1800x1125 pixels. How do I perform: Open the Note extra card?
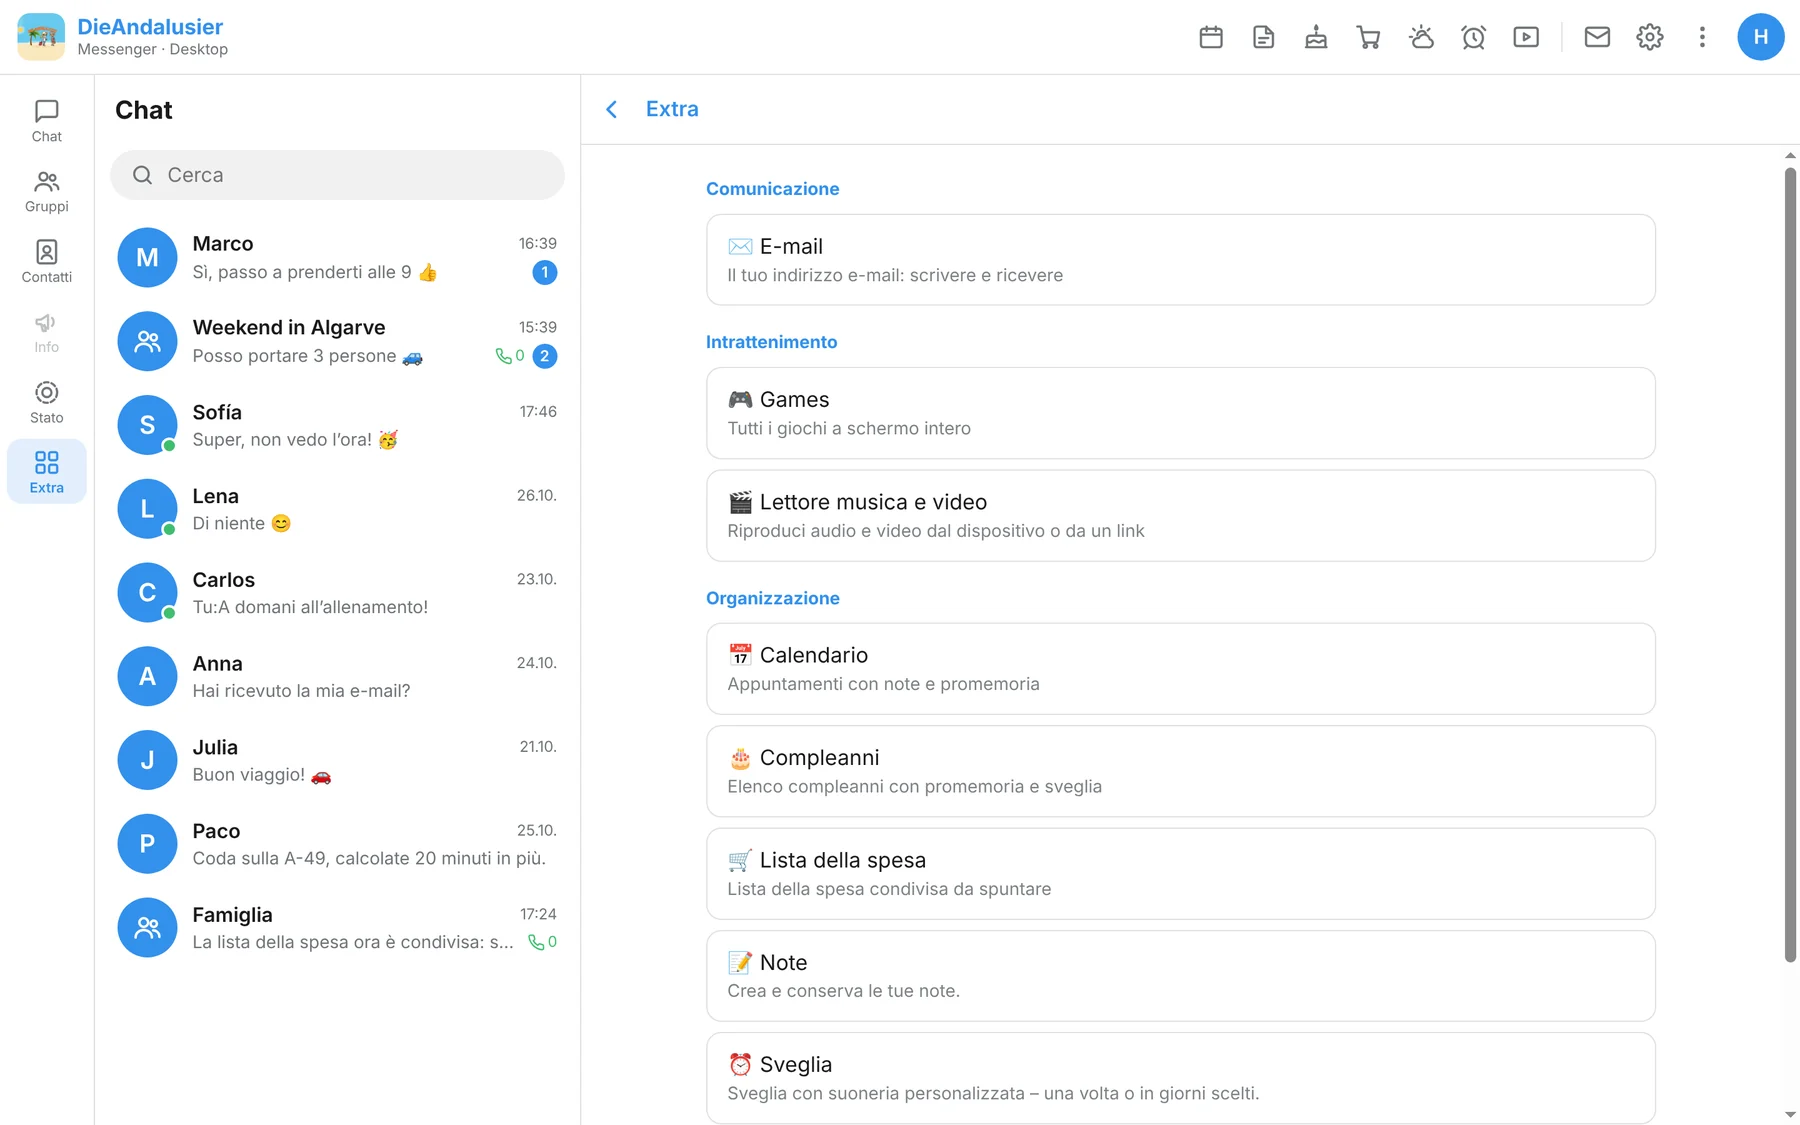1180,976
